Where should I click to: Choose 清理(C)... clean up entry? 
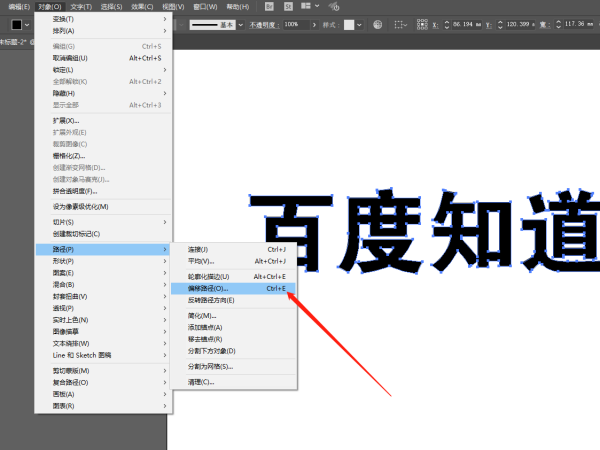233,382
